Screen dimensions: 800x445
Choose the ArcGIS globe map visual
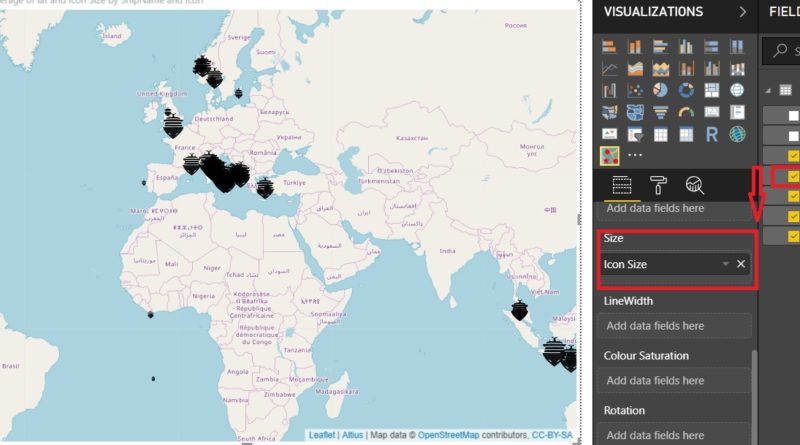(x=737, y=134)
